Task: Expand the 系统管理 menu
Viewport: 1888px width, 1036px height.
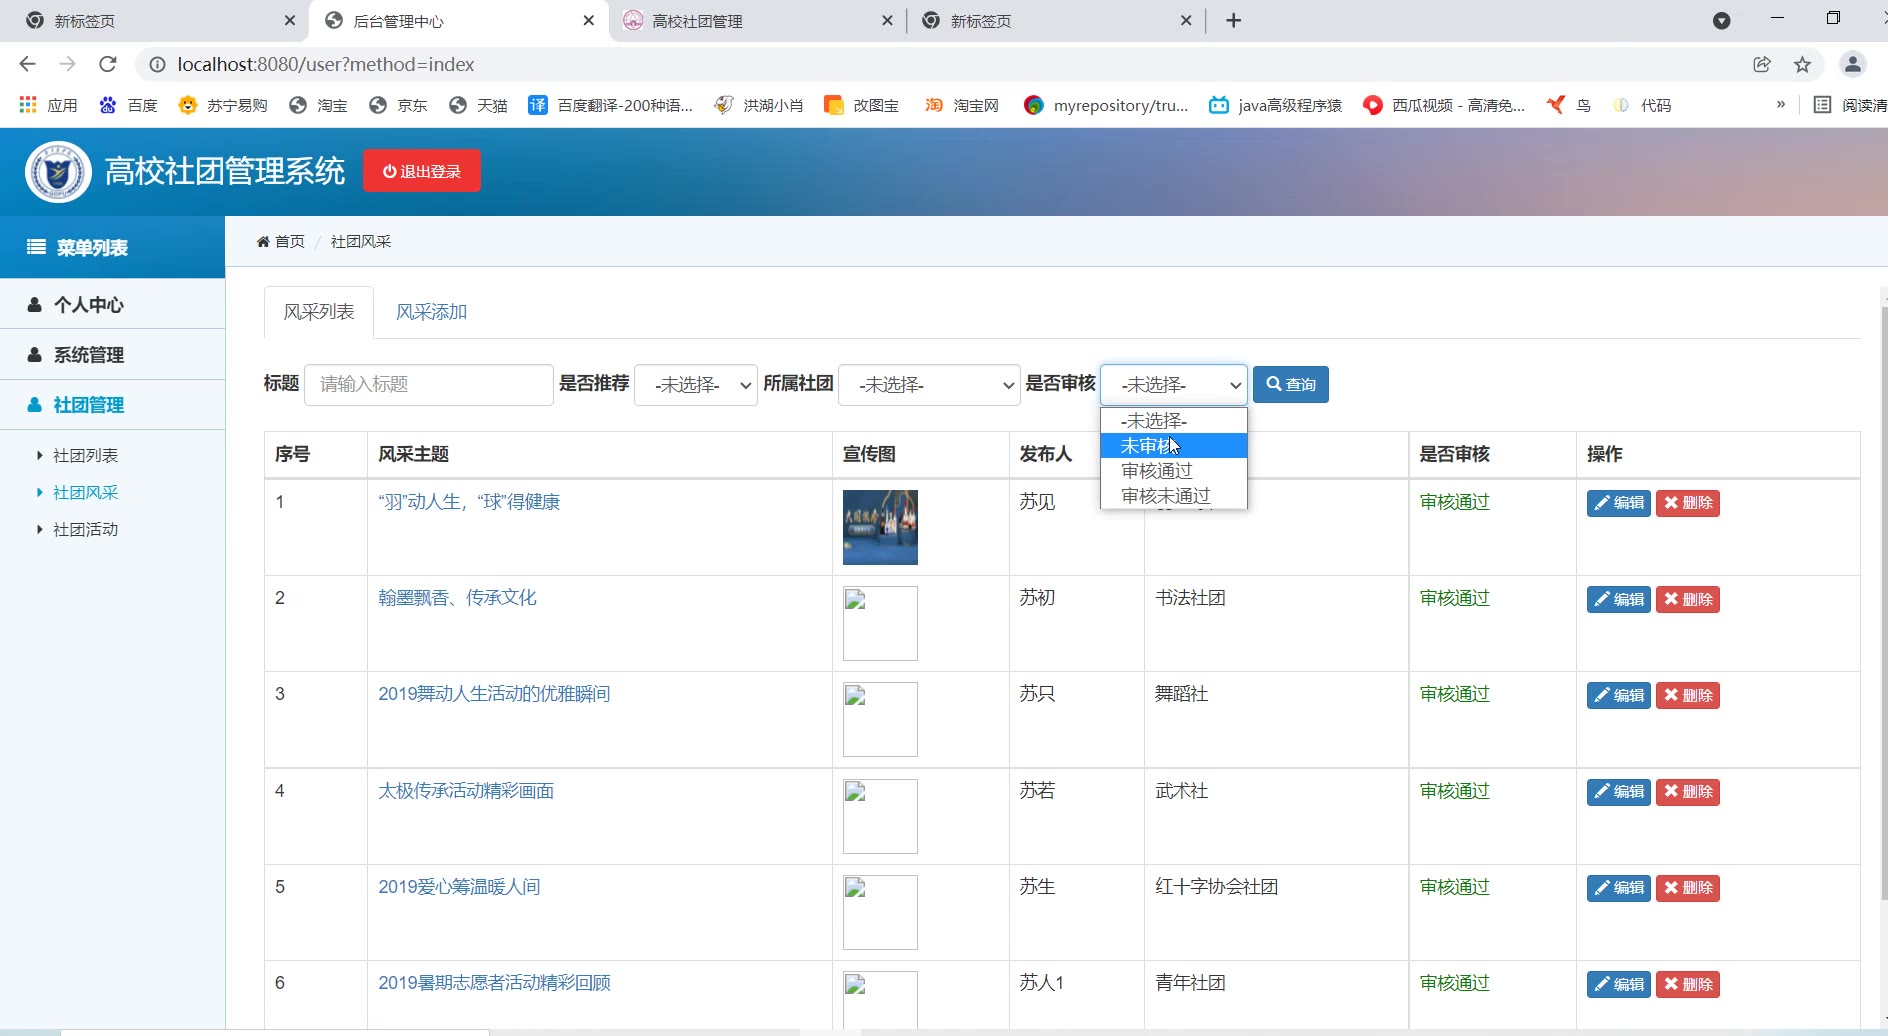Action: point(89,355)
